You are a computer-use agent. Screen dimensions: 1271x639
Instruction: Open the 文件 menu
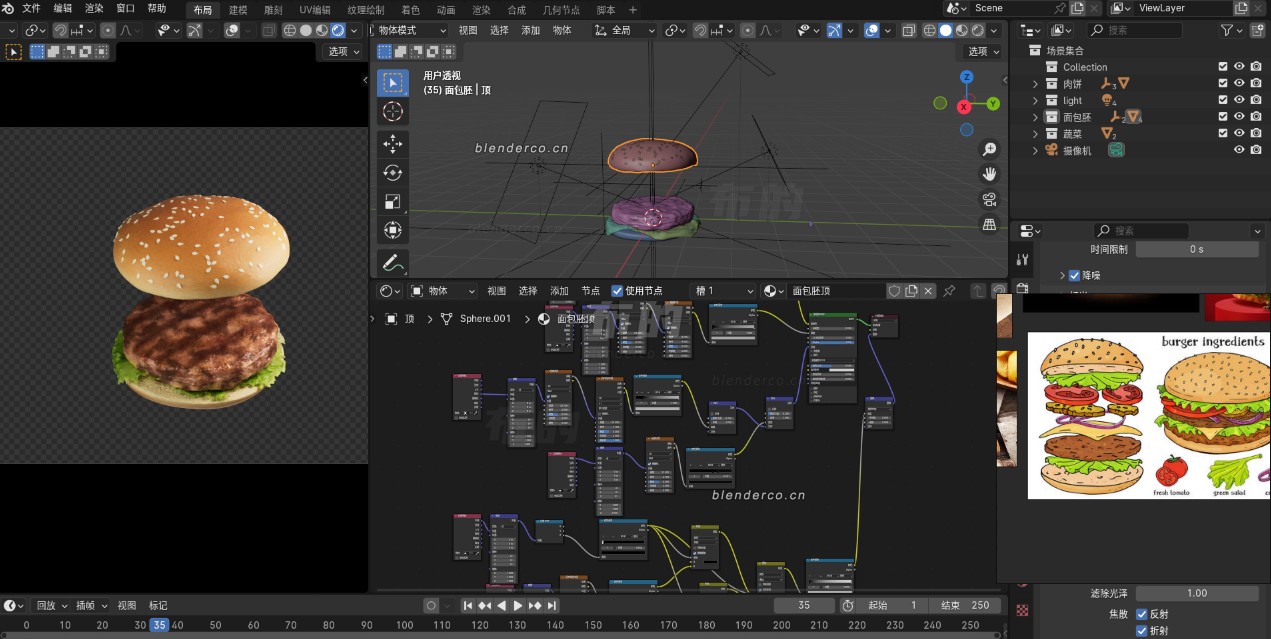[x=32, y=8]
